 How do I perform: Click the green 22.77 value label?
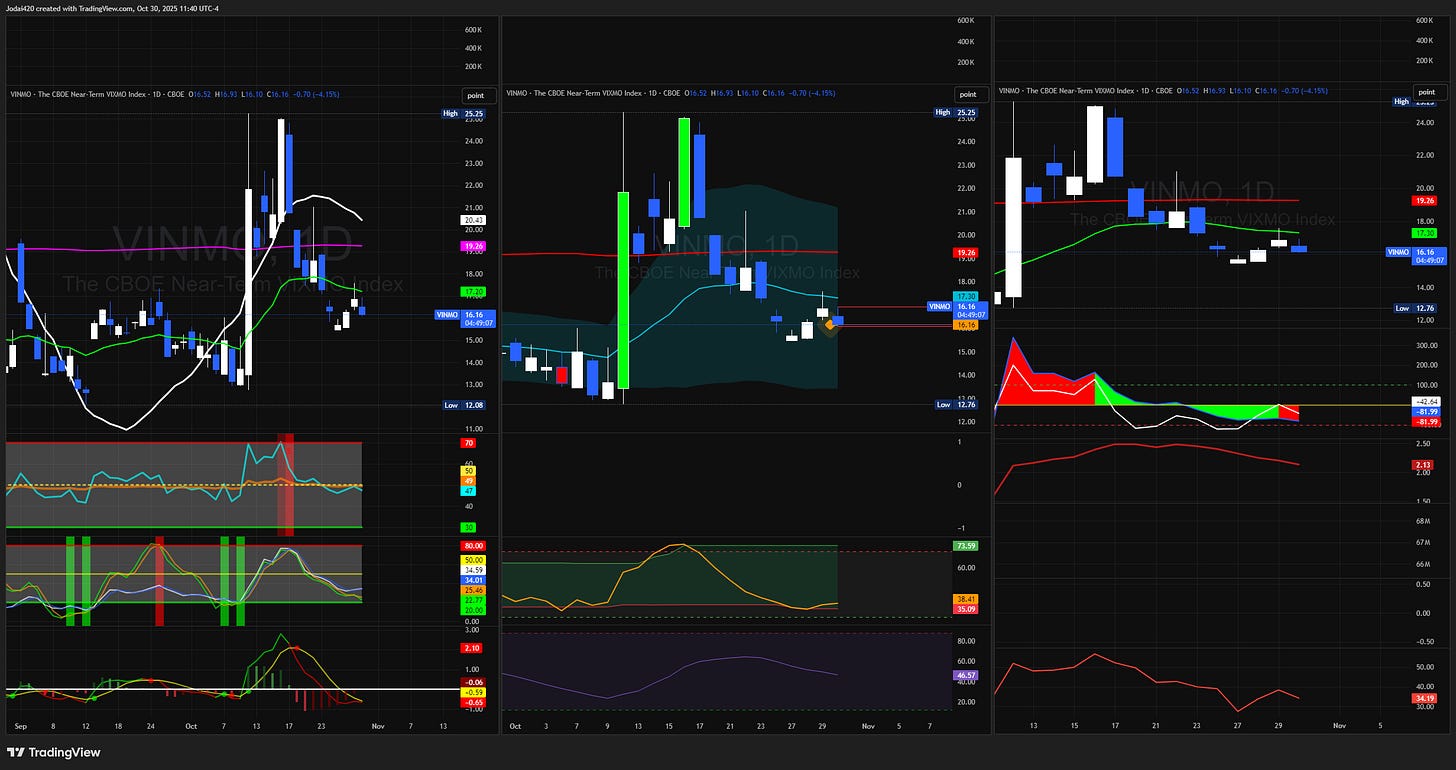click(472, 600)
